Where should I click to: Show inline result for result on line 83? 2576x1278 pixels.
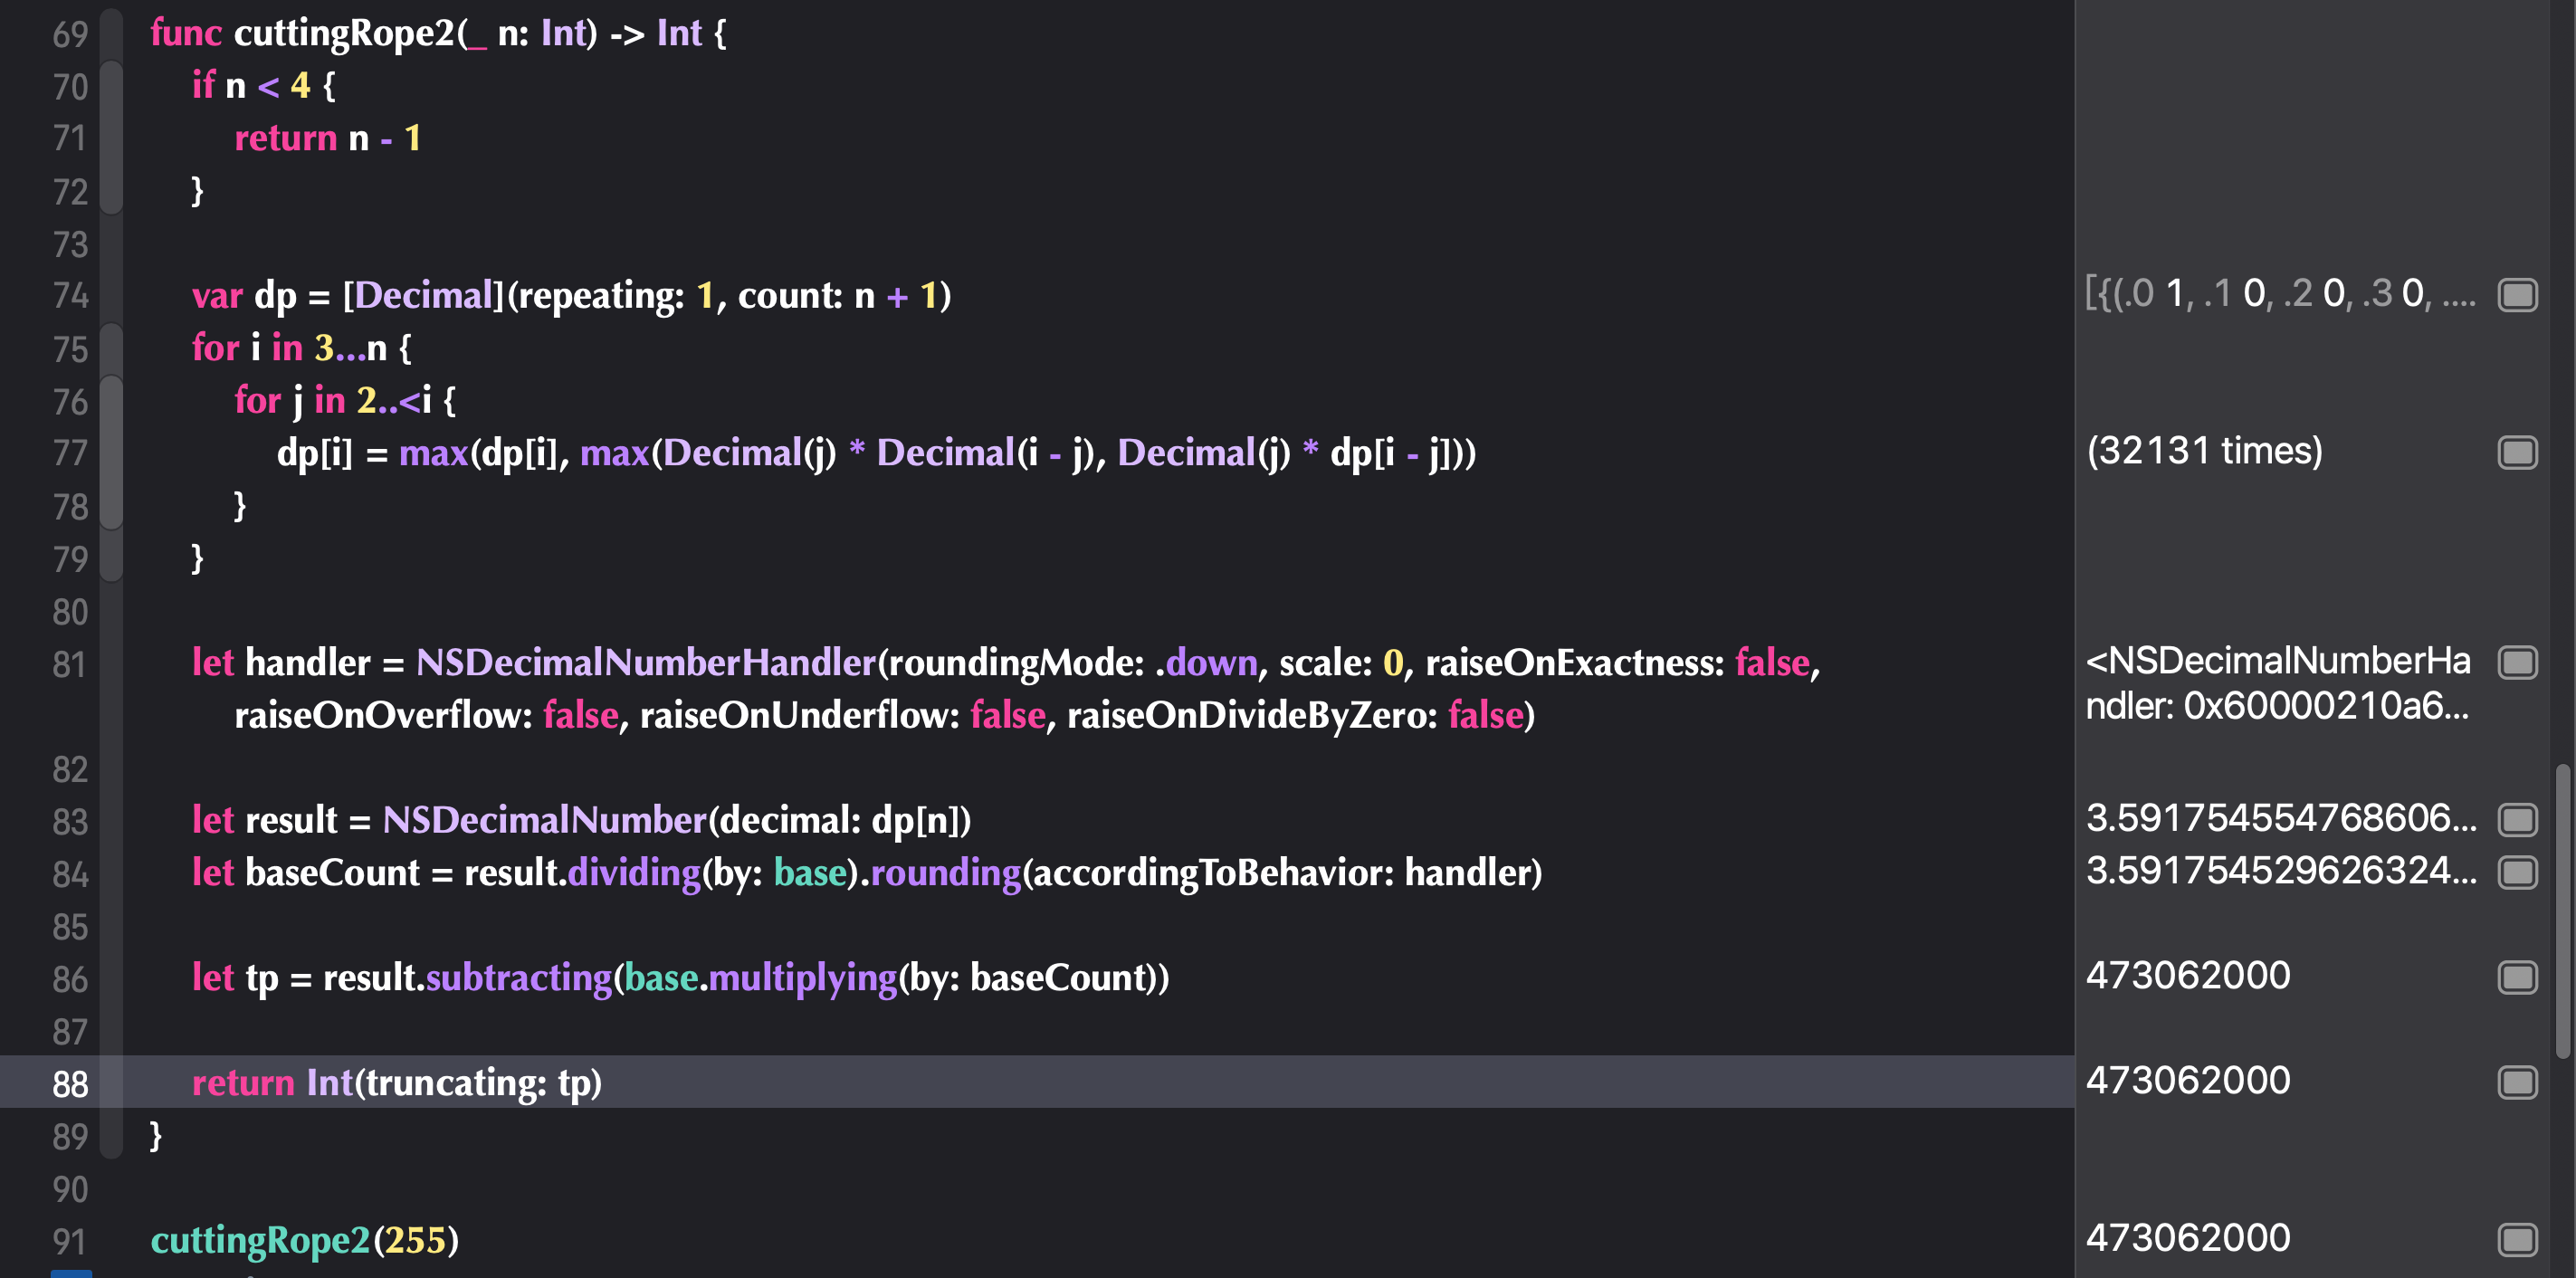(2517, 820)
